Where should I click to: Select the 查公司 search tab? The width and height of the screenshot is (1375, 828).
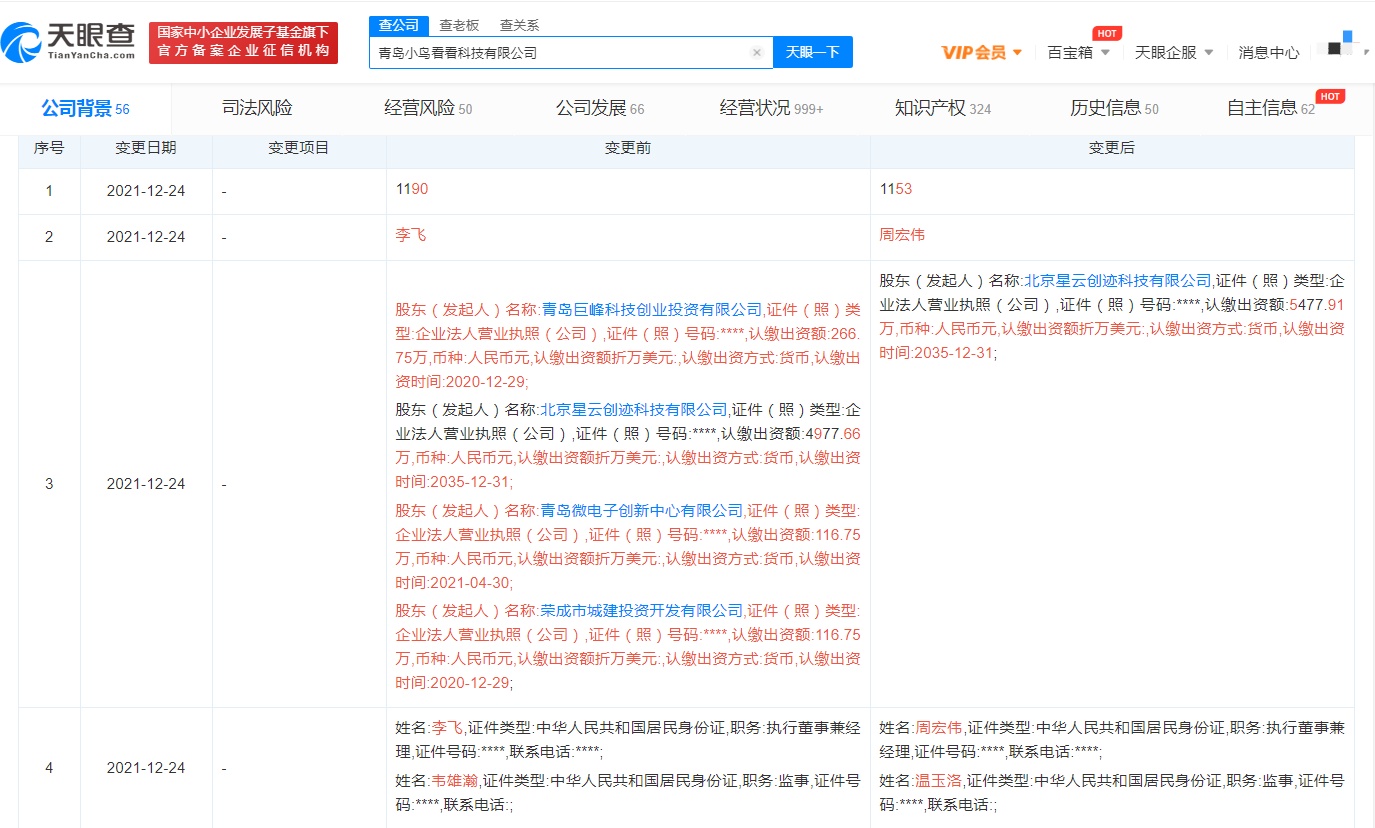tap(399, 26)
